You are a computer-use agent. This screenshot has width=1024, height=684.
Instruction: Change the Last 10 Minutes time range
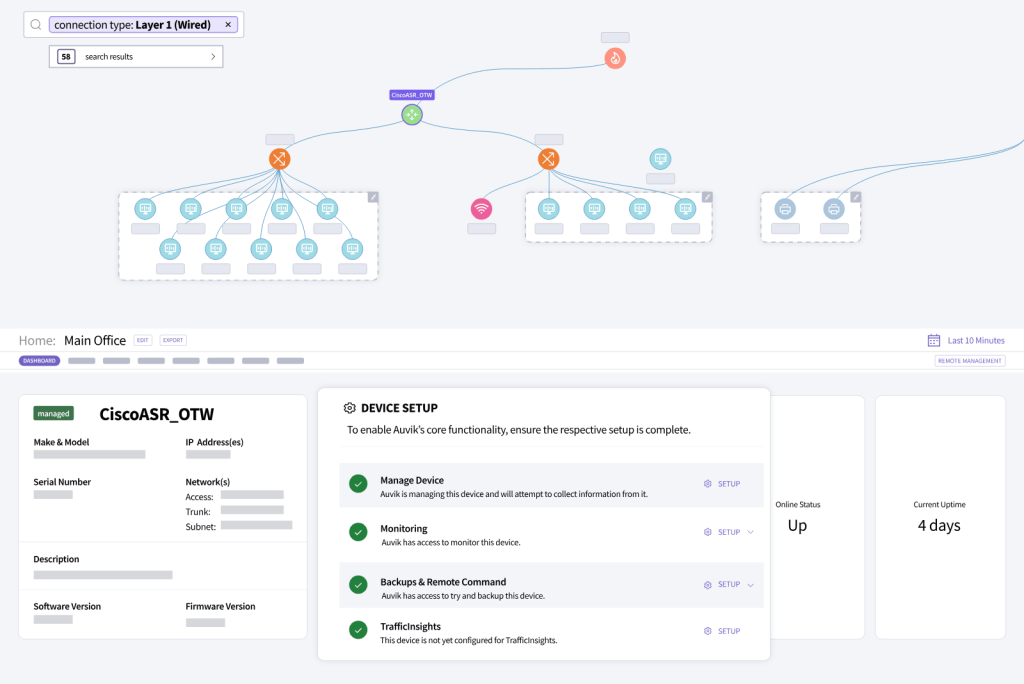tap(976, 340)
